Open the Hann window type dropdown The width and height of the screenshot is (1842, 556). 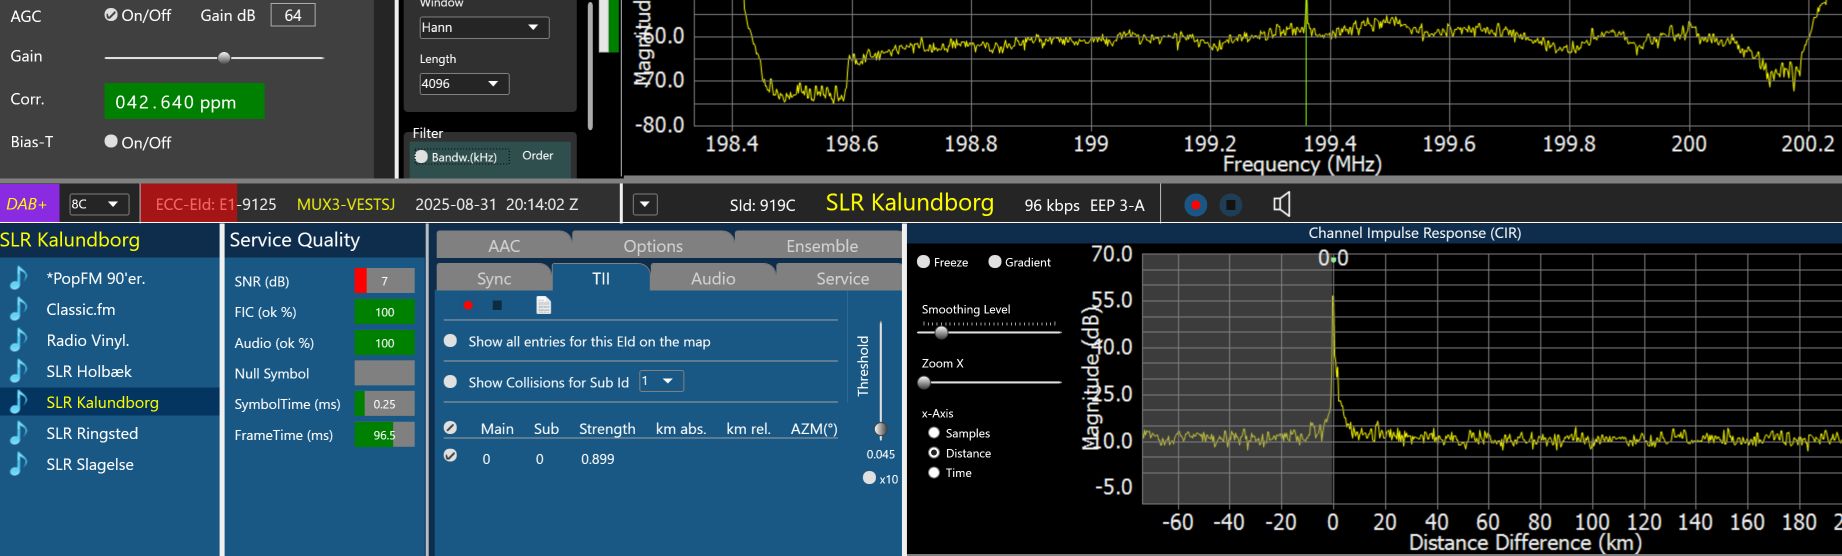(x=484, y=28)
